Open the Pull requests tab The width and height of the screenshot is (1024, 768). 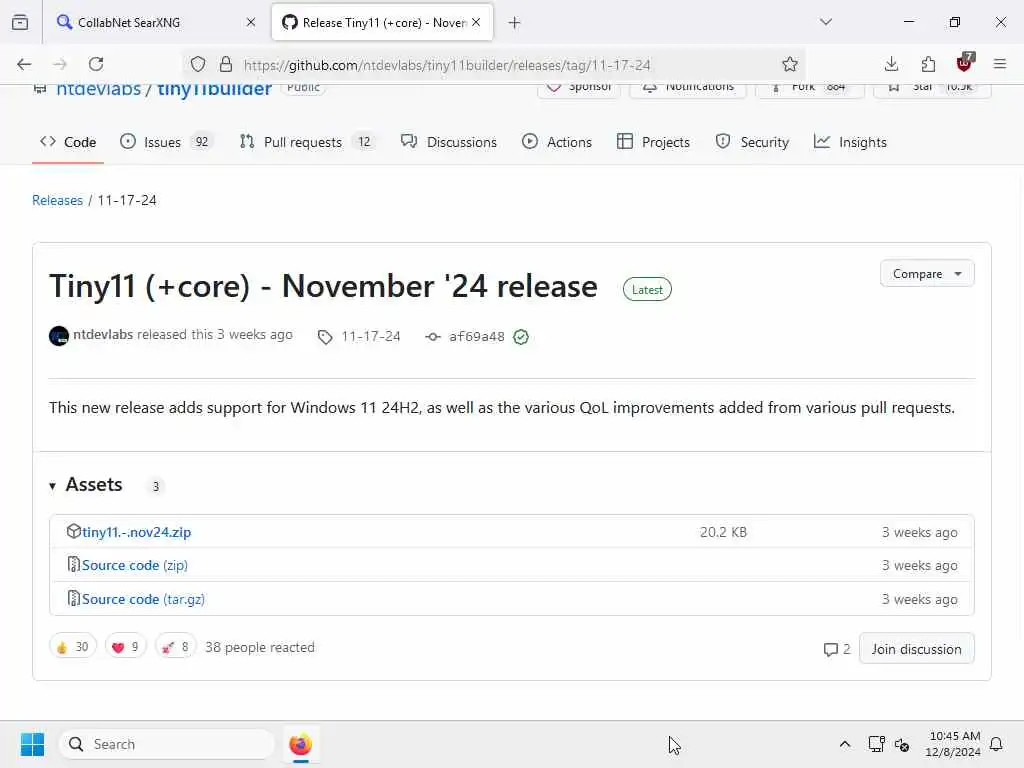click(307, 142)
